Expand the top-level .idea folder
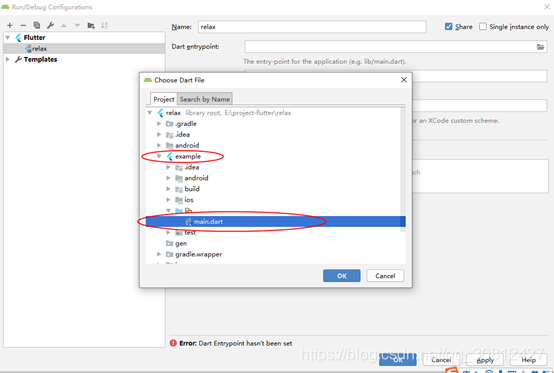Image resolution: width=554 pixels, height=373 pixels. 159,135
